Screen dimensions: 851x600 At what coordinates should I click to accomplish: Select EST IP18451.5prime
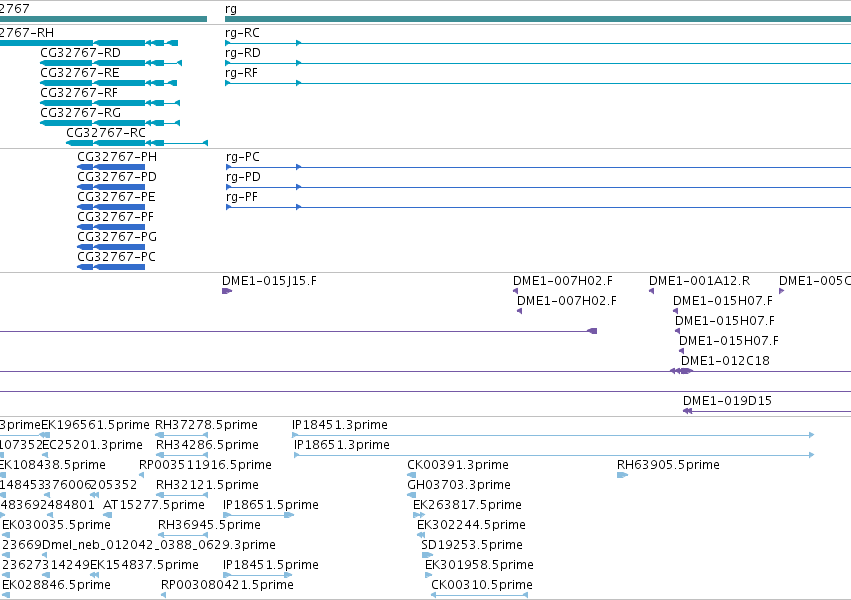click(x=258, y=575)
